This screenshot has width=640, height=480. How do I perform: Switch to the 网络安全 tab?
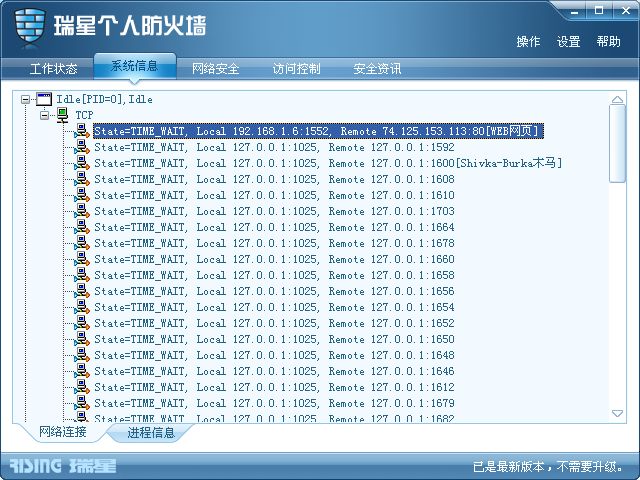pos(216,69)
